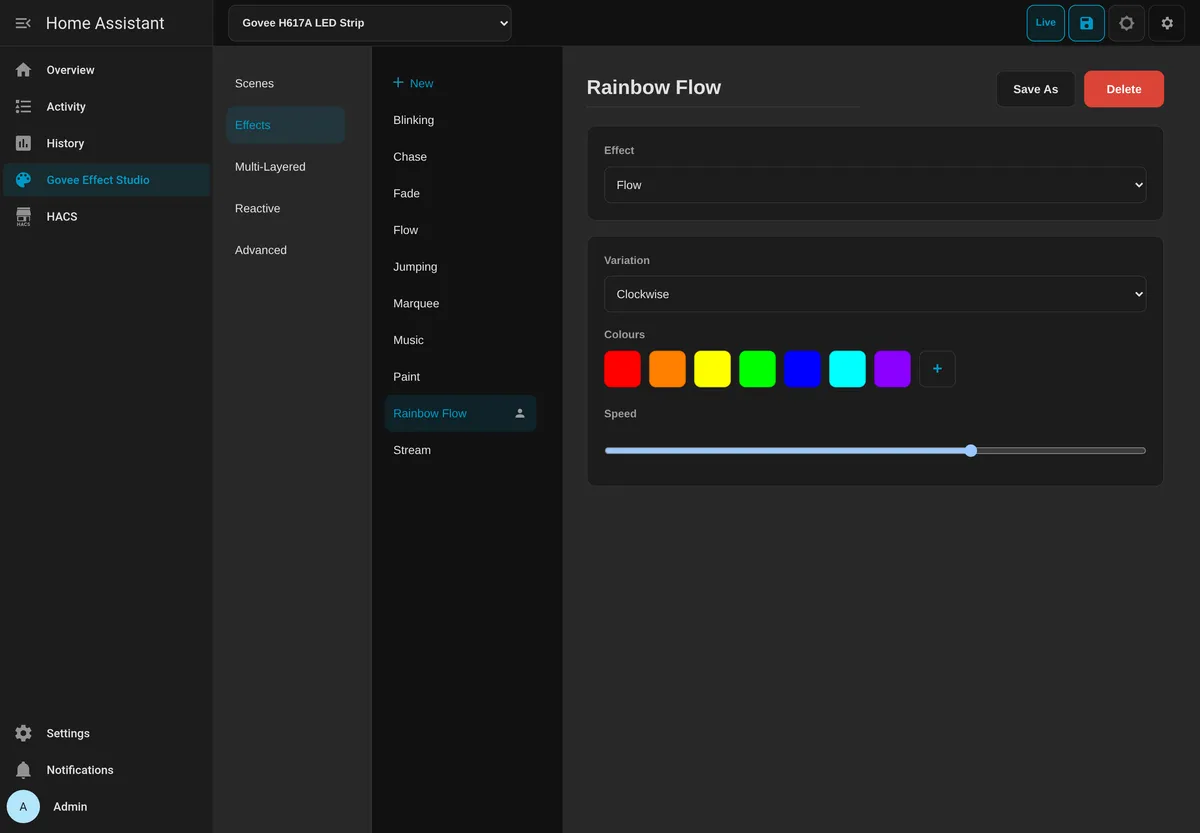The width and height of the screenshot is (1200, 833).
Task: Select the Music effect
Action: click(x=460, y=340)
